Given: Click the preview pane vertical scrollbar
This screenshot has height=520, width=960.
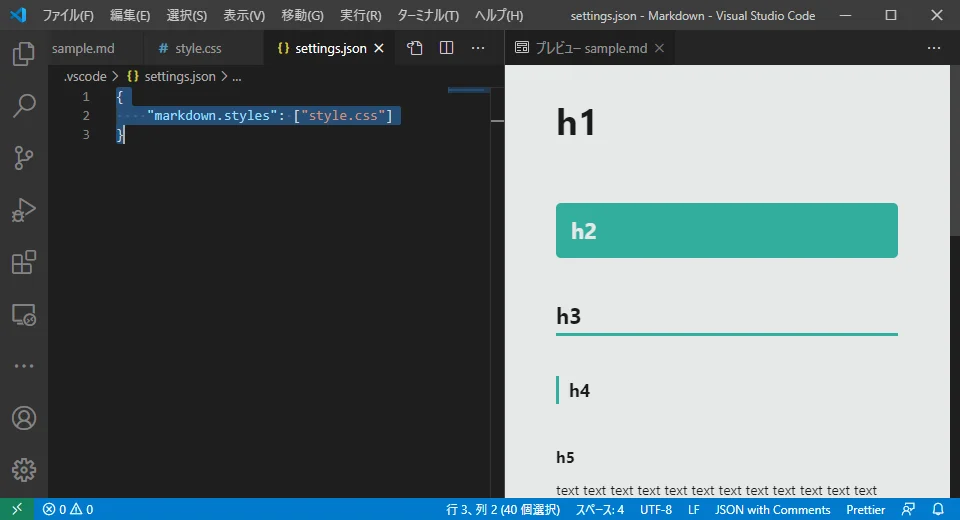Looking at the screenshot, I should point(954,149).
